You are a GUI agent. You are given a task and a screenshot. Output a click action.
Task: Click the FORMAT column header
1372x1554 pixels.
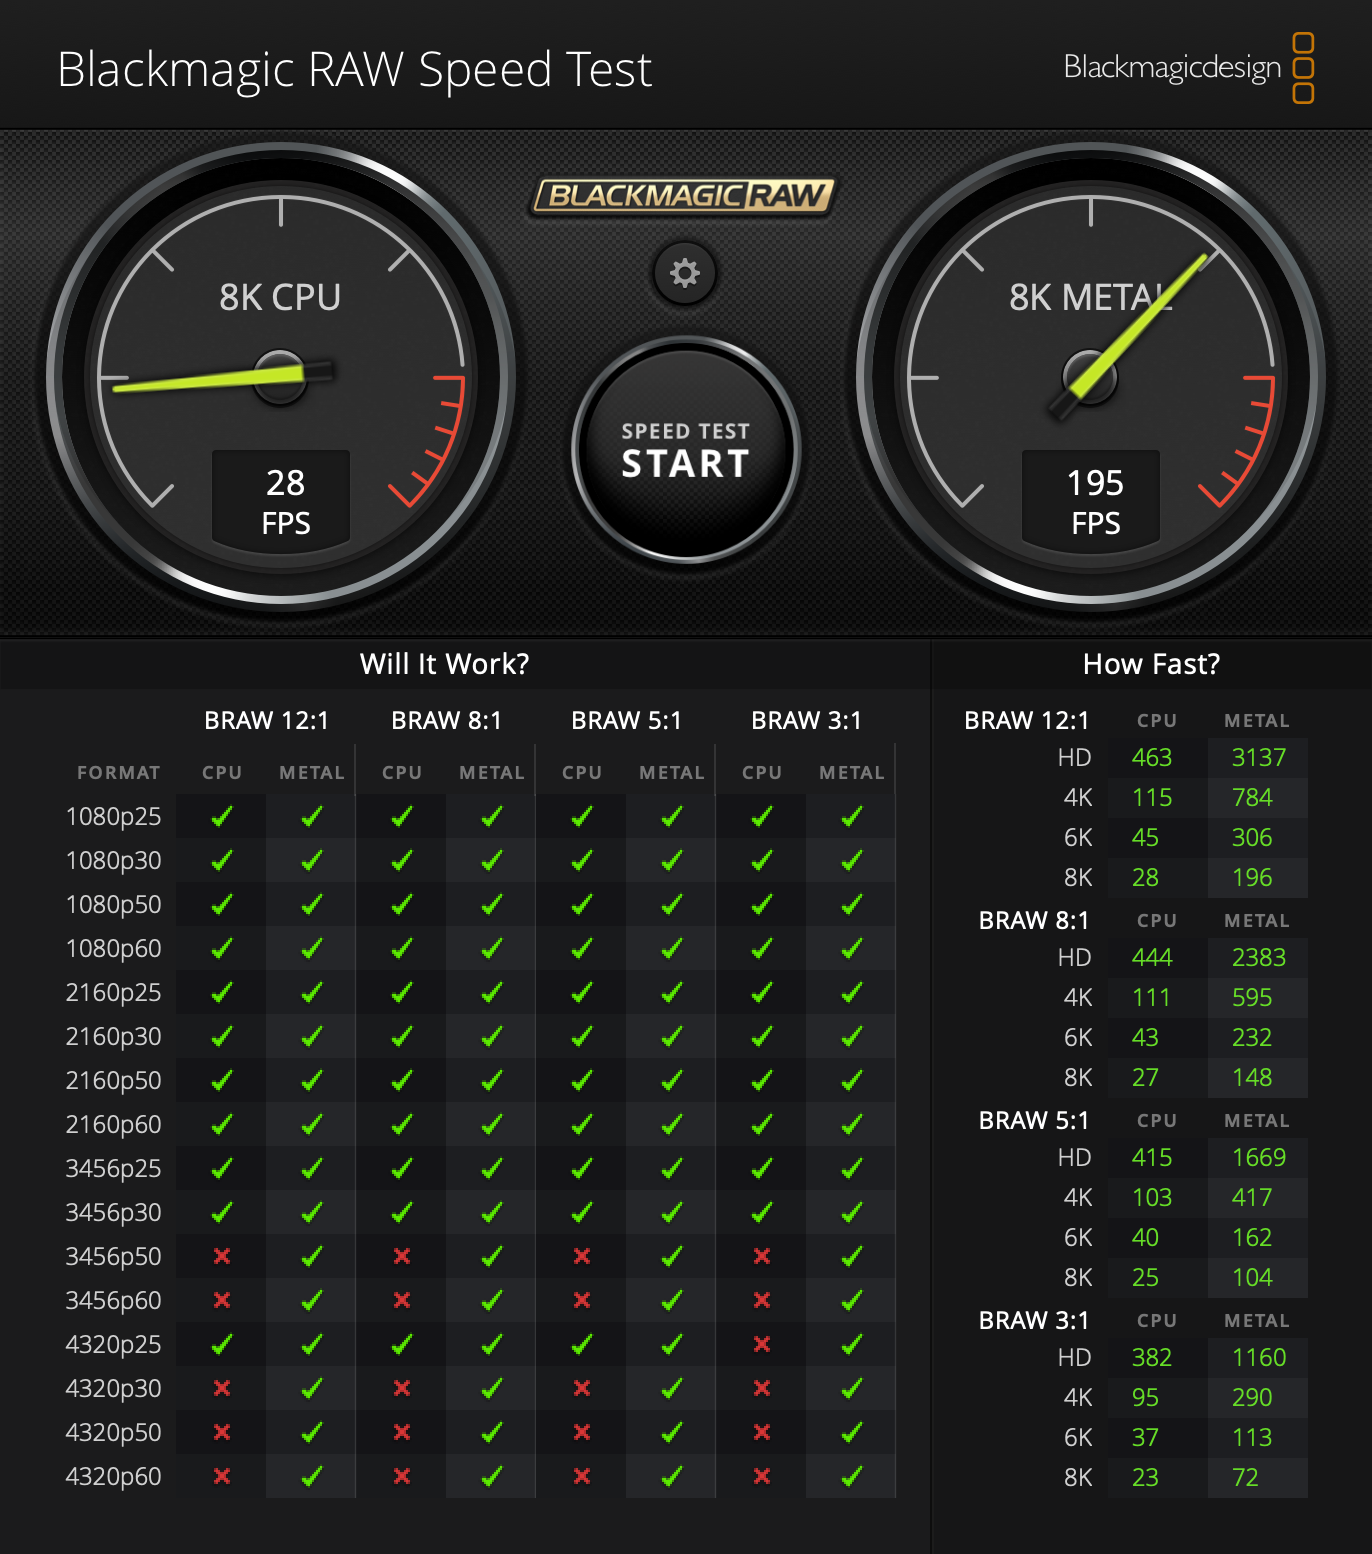(x=119, y=772)
